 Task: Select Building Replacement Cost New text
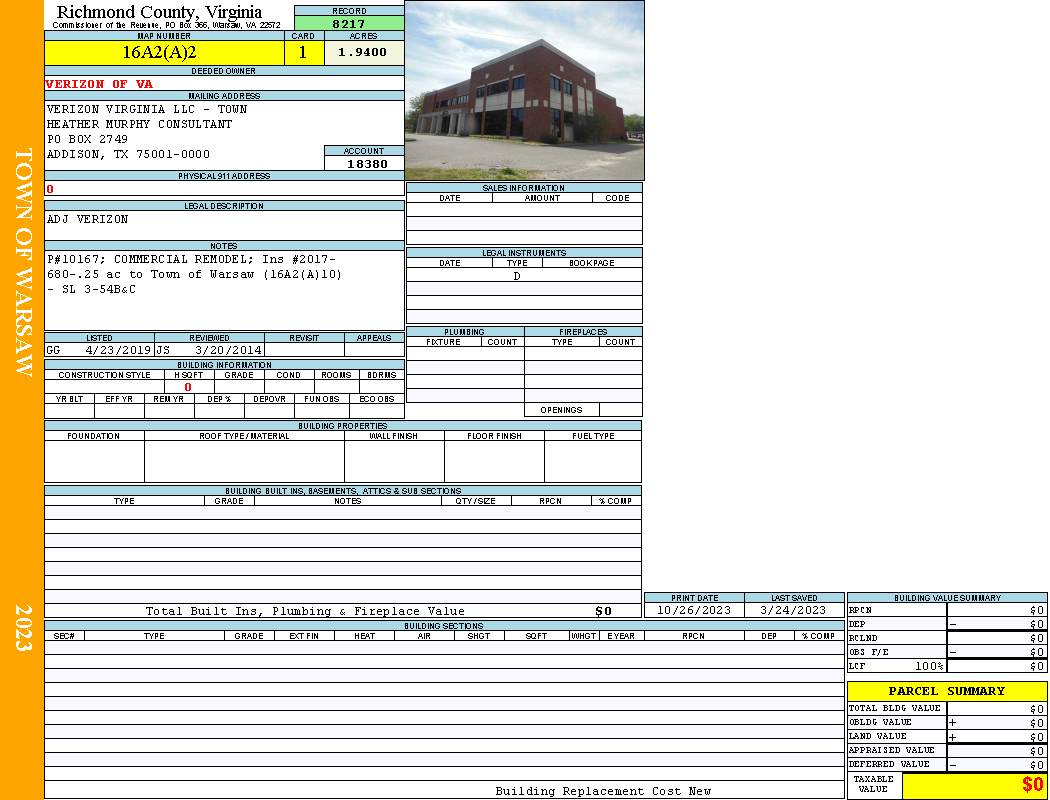tap(603, 791)
